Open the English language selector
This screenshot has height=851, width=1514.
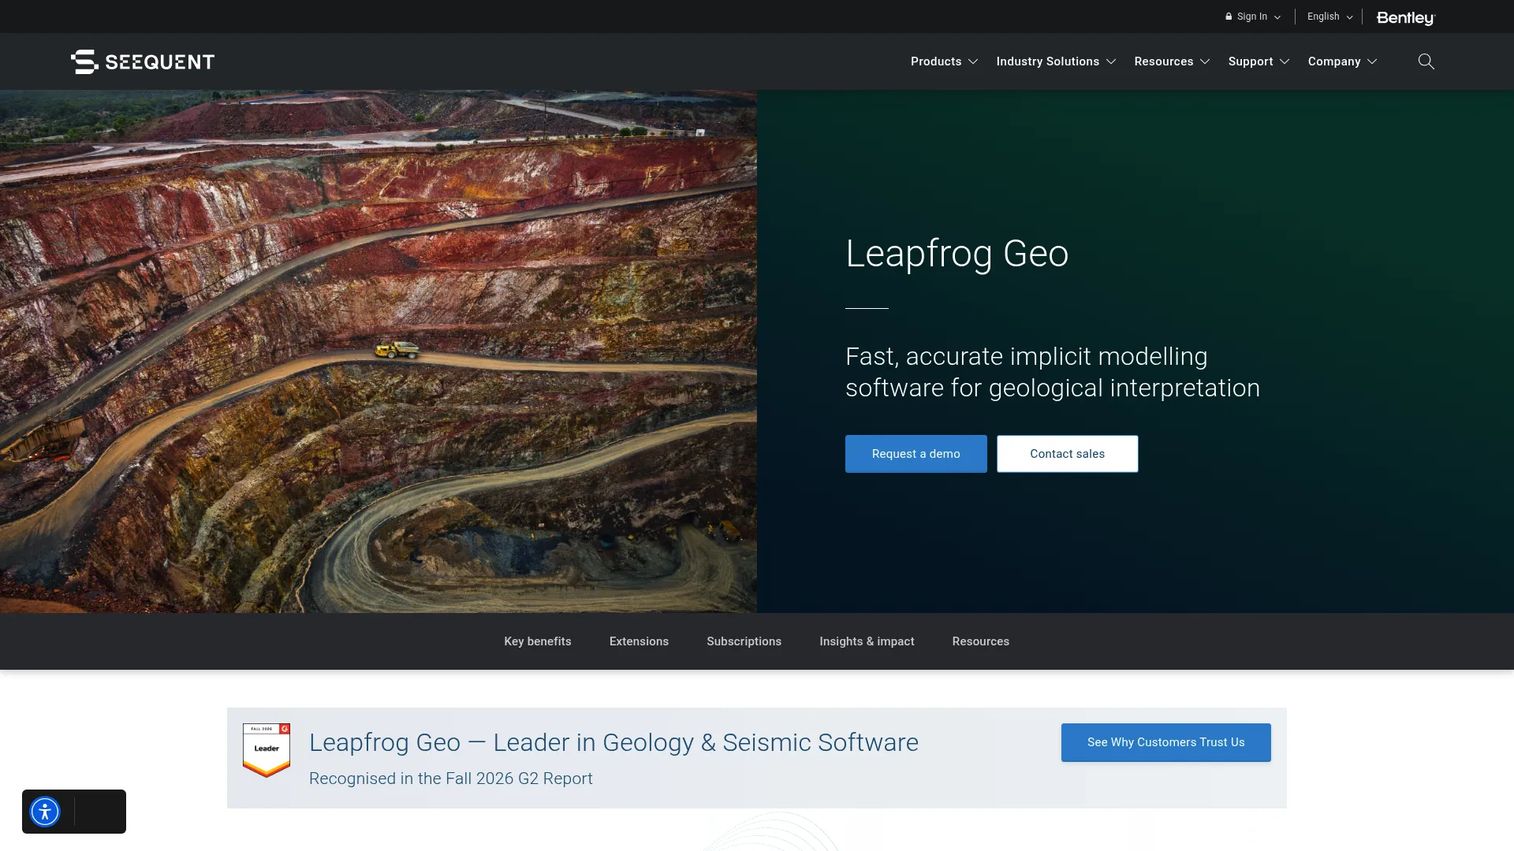click(x=1330, y=17)
